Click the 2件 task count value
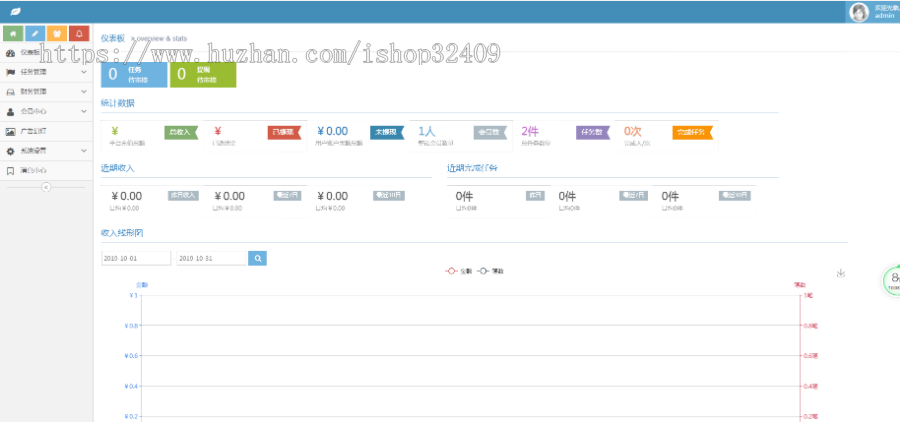 pos(530,131)
